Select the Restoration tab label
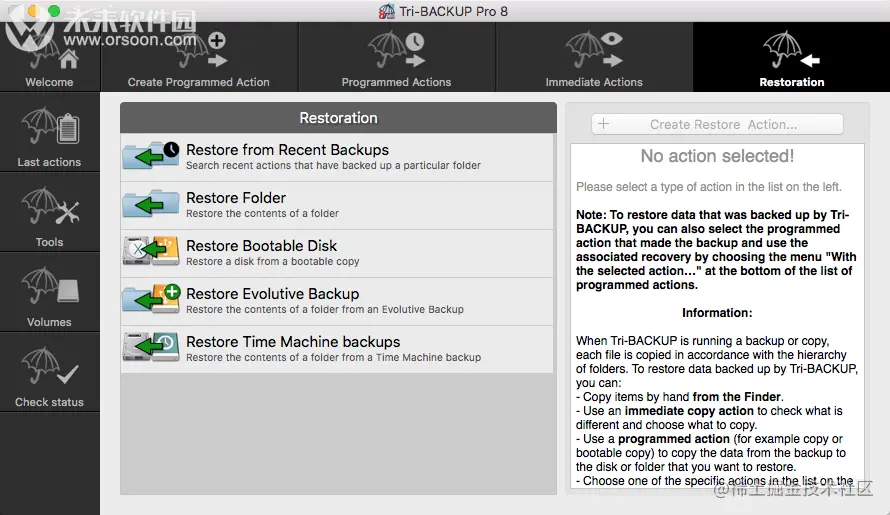890x515 pixels. click(x=792, y=82)
